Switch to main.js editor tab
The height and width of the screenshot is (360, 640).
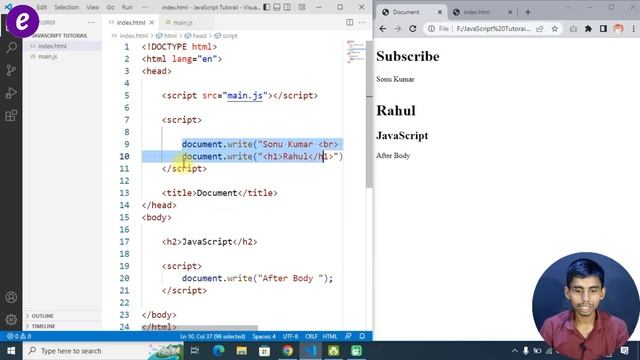point(182,22)
